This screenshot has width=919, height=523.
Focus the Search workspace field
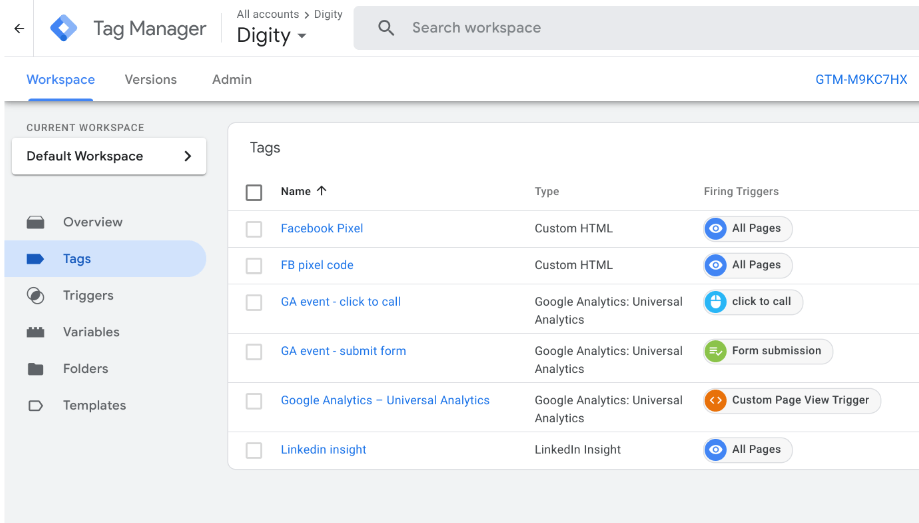(x=636, y=28)
